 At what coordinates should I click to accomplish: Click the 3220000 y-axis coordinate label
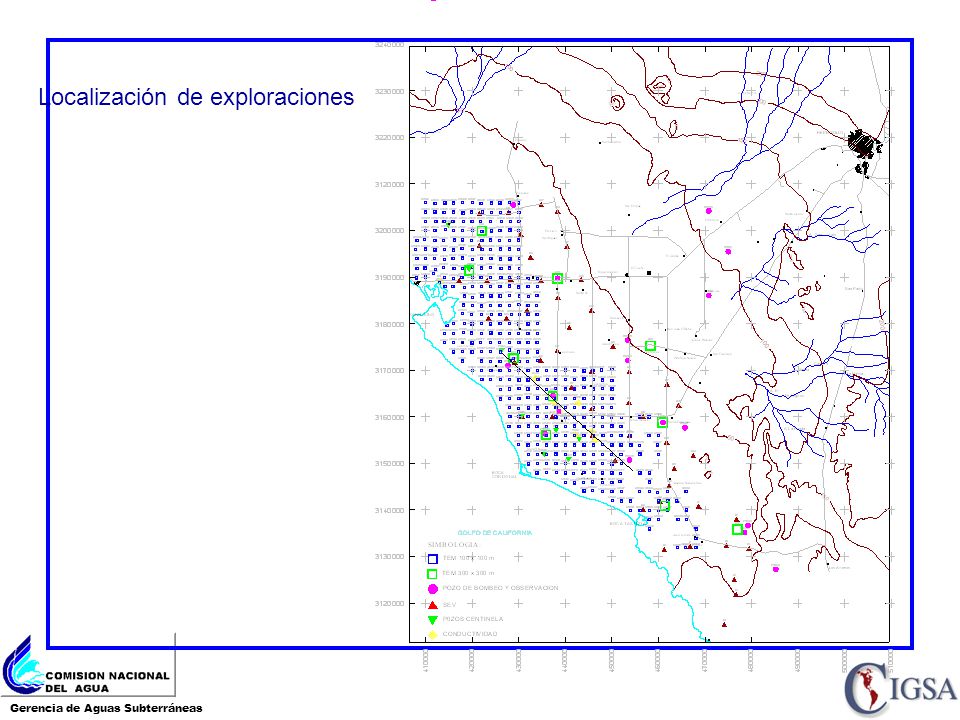click(389, 138)
